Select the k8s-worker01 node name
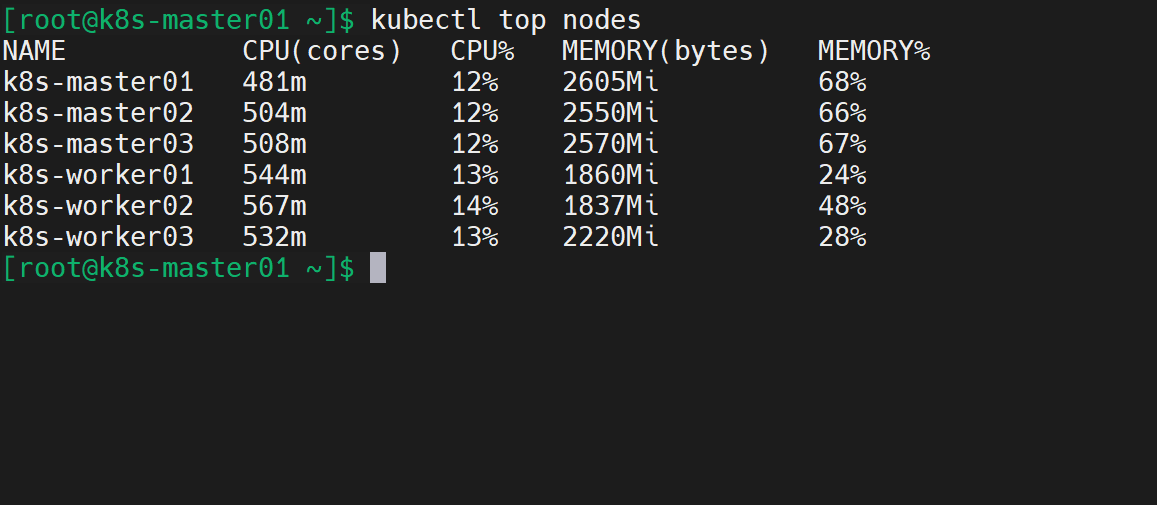1157x505 pixels. (x=98, y=175)
